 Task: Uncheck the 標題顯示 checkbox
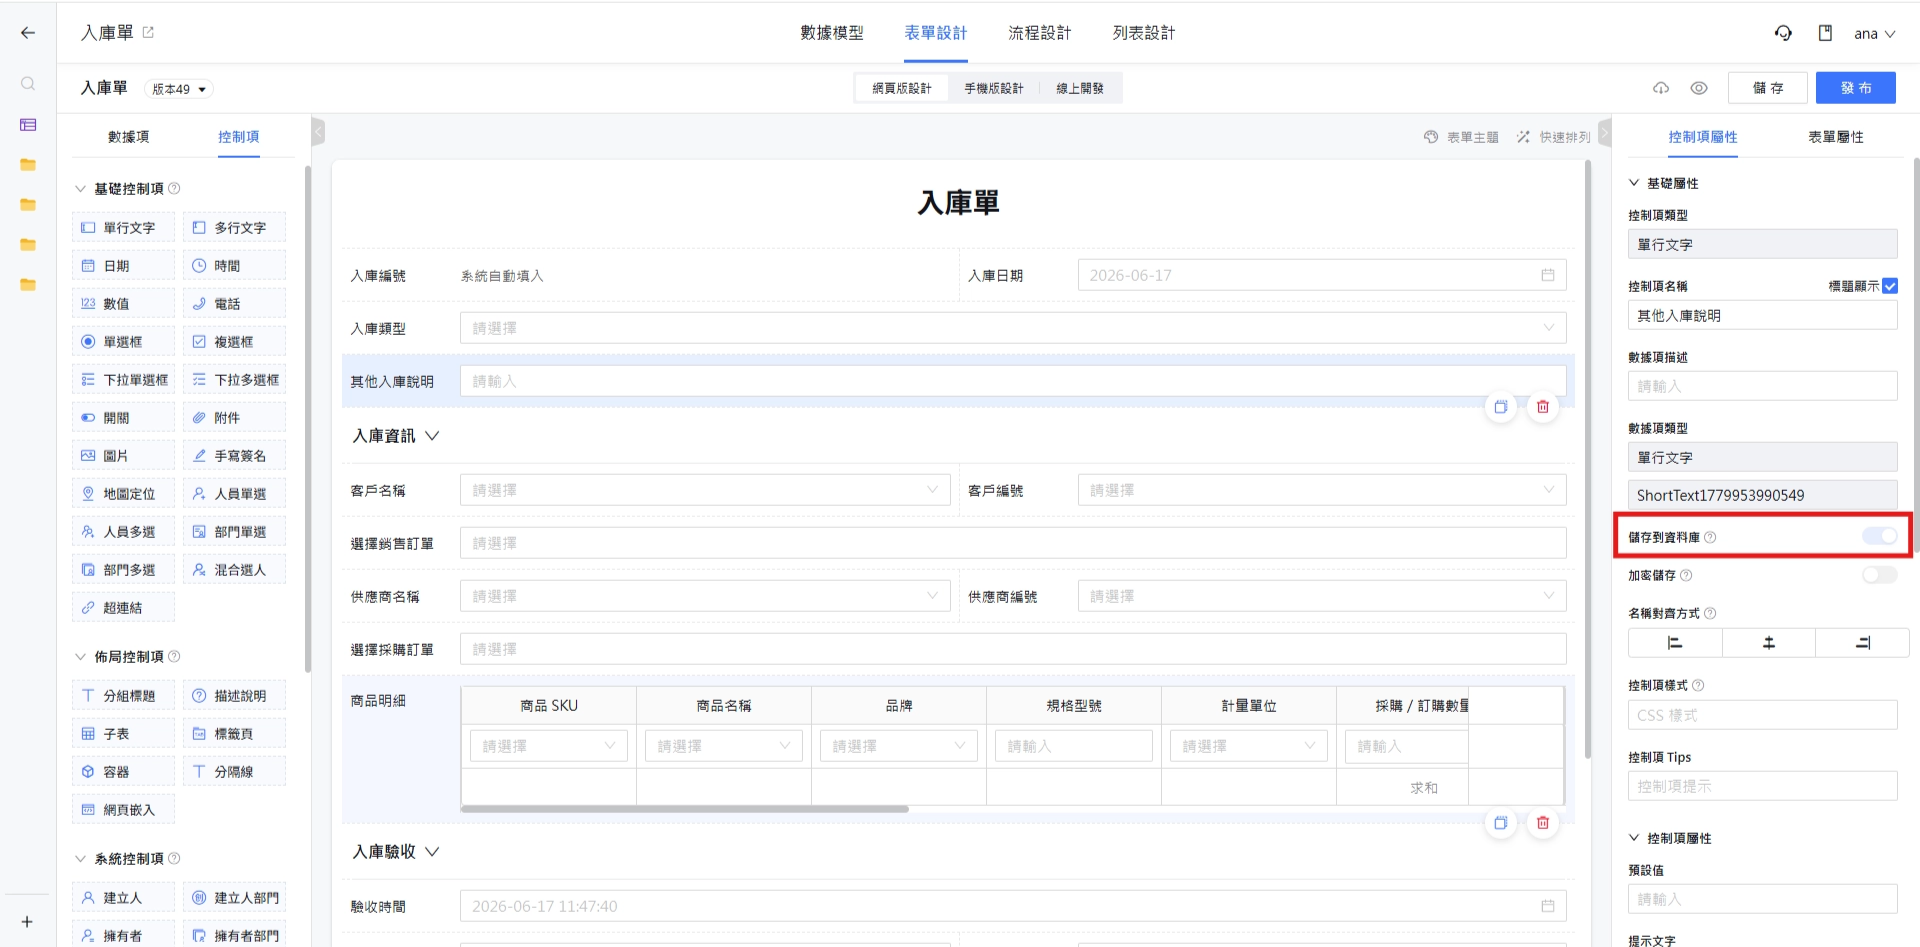tap(1890, 286)
